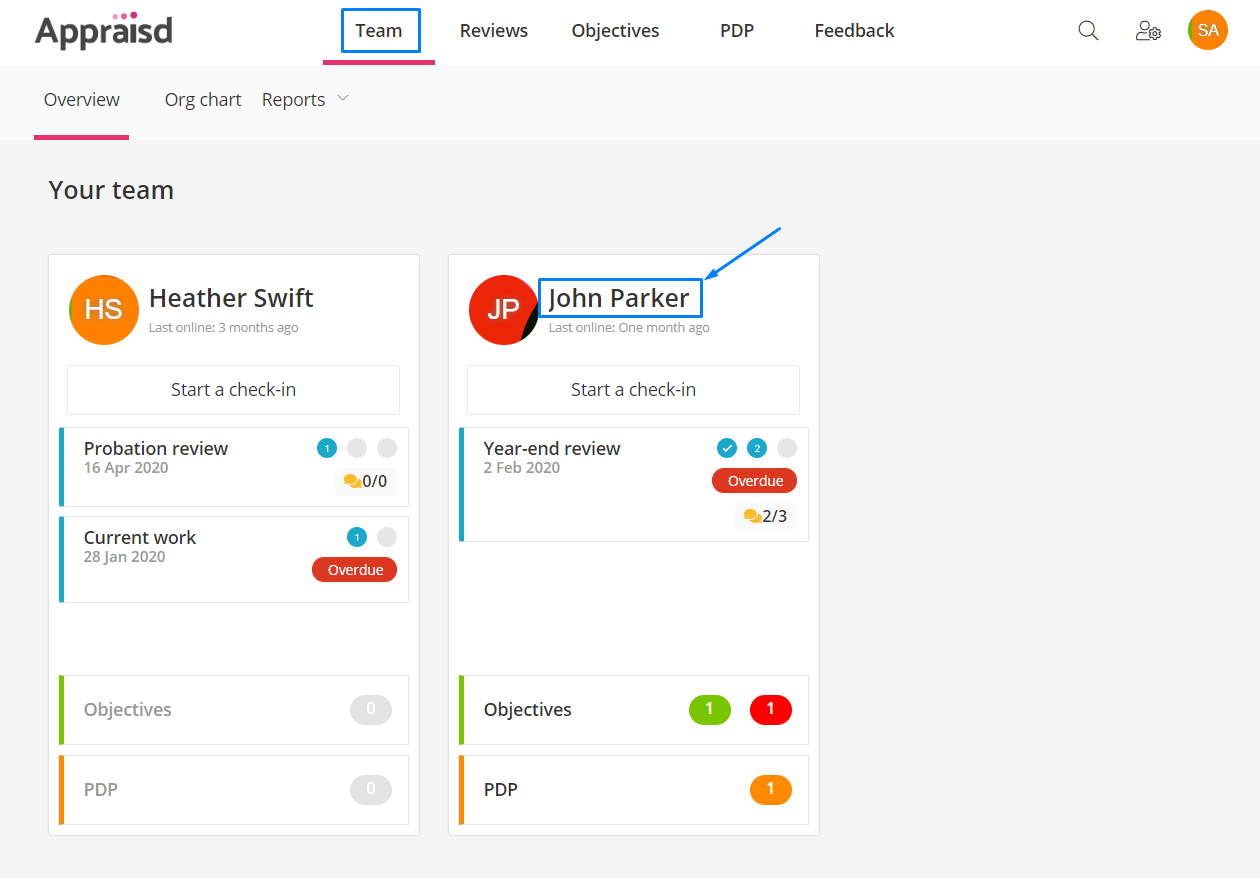The height and width of the screenshot is (878, 1260).
Task: Click the '2 Feb 2020' date text
Action: (x=522, y=468)
